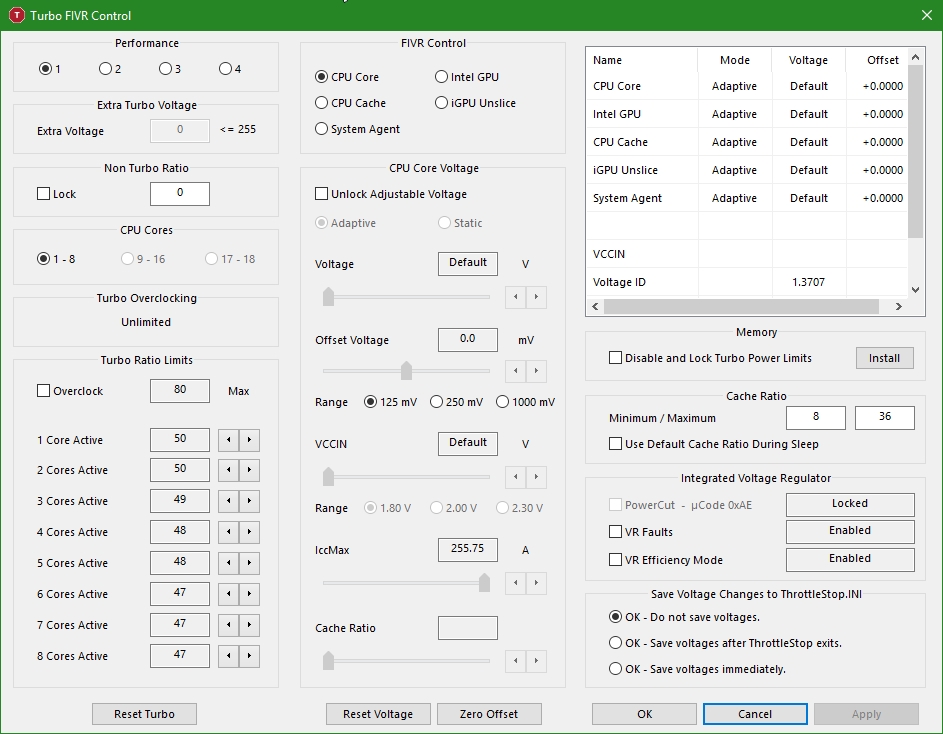This screenshot has height=734, width=943.
Task: Decrease 8 Cores Active ratio arrow
Action: point(229,656)
